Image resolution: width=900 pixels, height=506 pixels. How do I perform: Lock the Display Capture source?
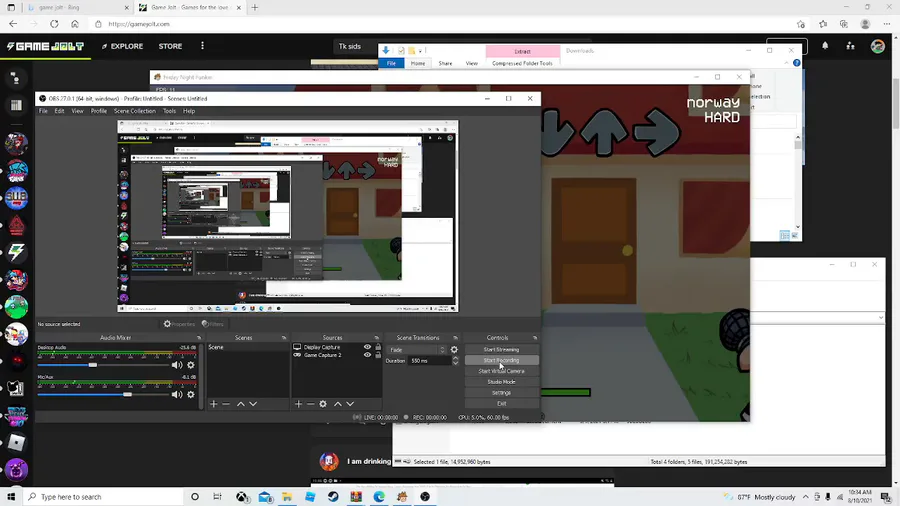coord(378,347)
